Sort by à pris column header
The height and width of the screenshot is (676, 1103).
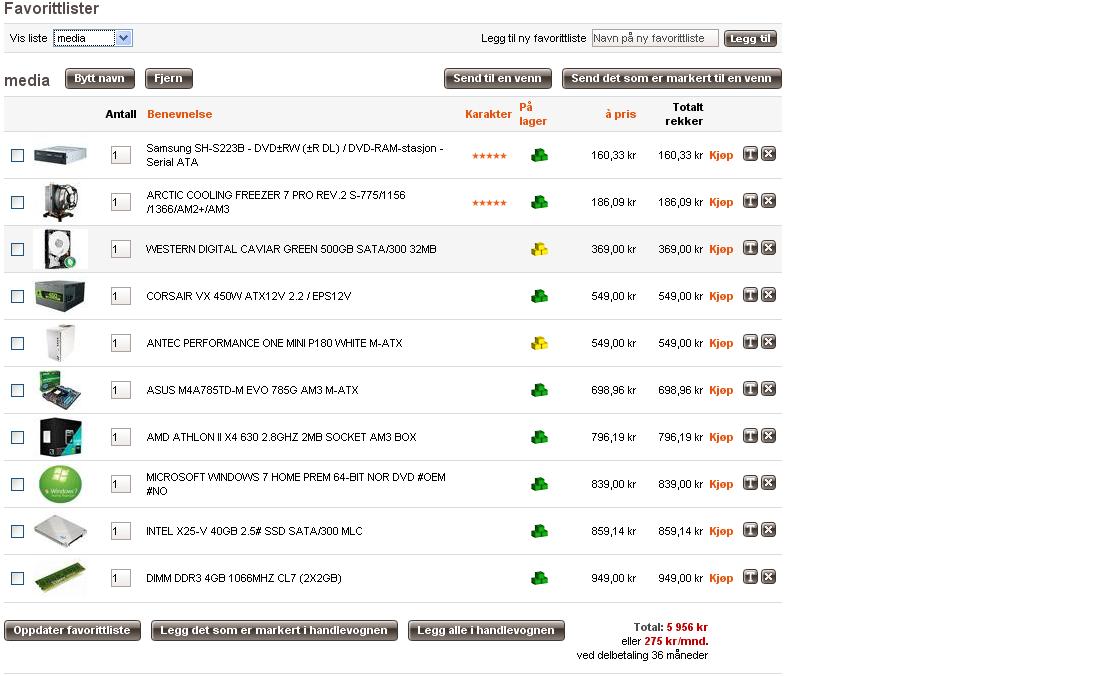tap(620, 114)
